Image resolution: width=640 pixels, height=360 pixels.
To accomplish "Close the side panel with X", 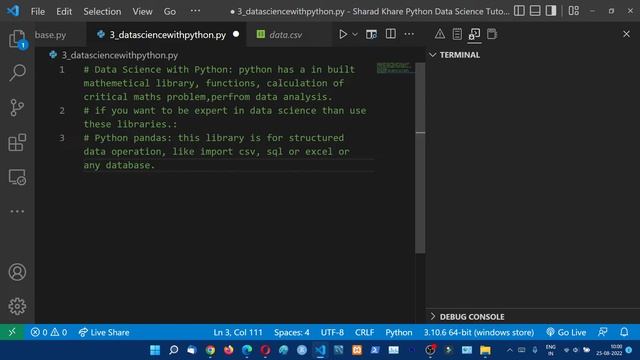I will coord(626,34).
